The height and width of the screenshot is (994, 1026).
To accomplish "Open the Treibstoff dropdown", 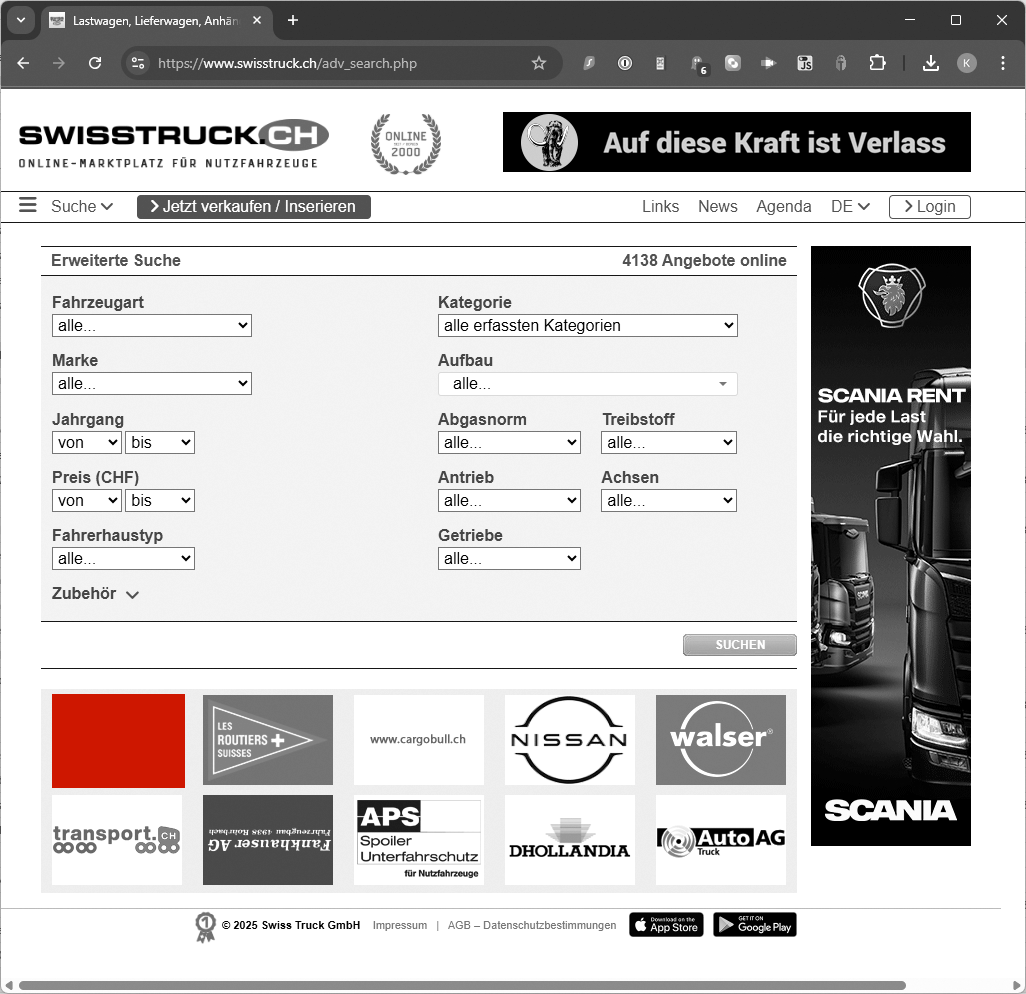I will 669,442.
